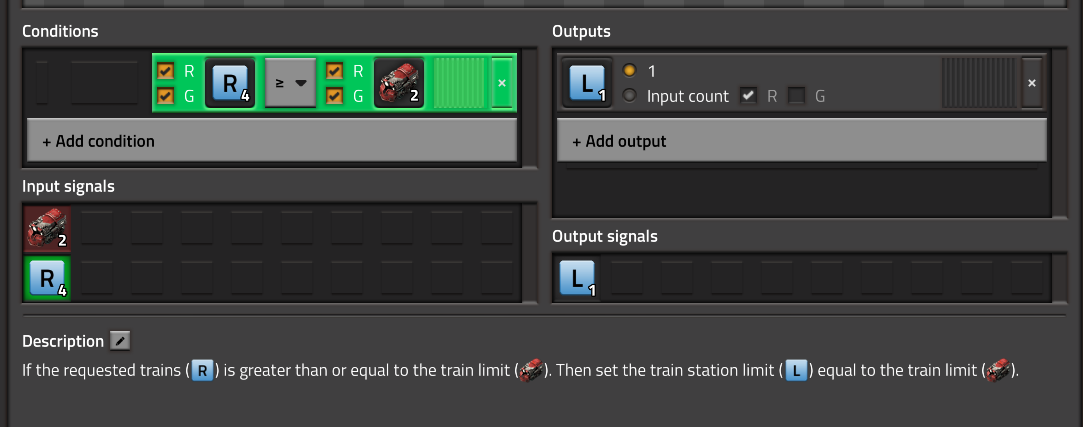Grab the output row drag handle

pyautogui.click(x=977, y=83)
